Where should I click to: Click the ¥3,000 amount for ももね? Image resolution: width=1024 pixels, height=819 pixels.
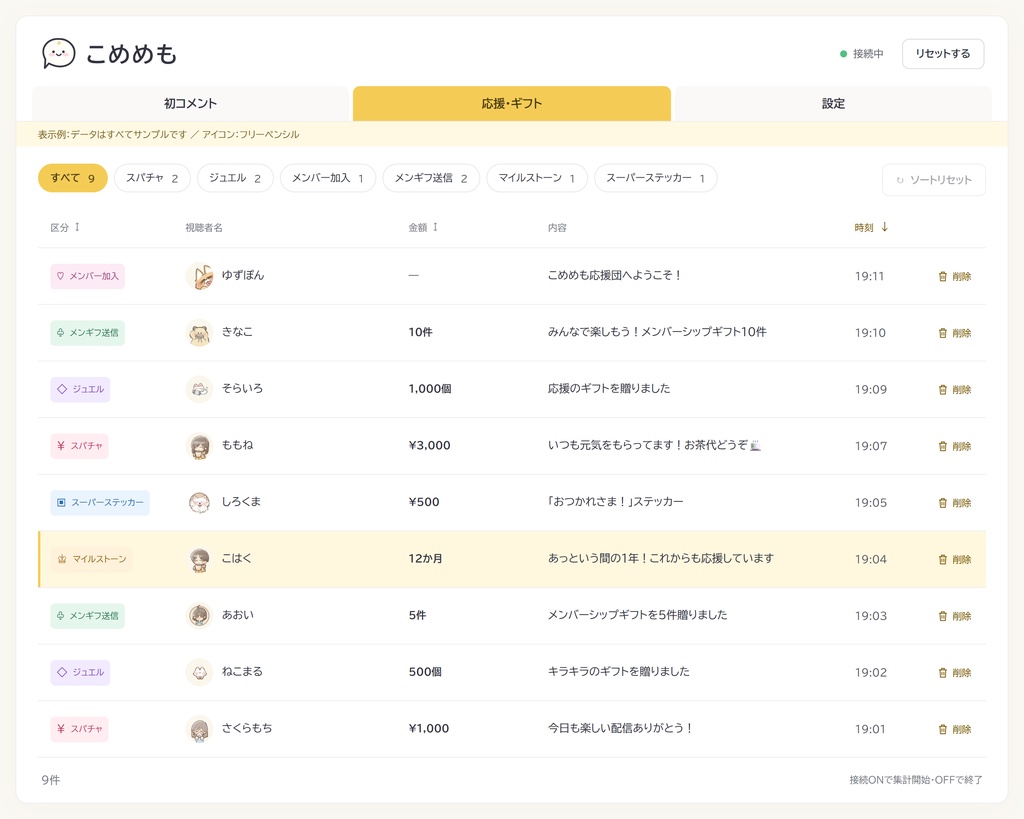pyautogui.click(x=429, y=445)
